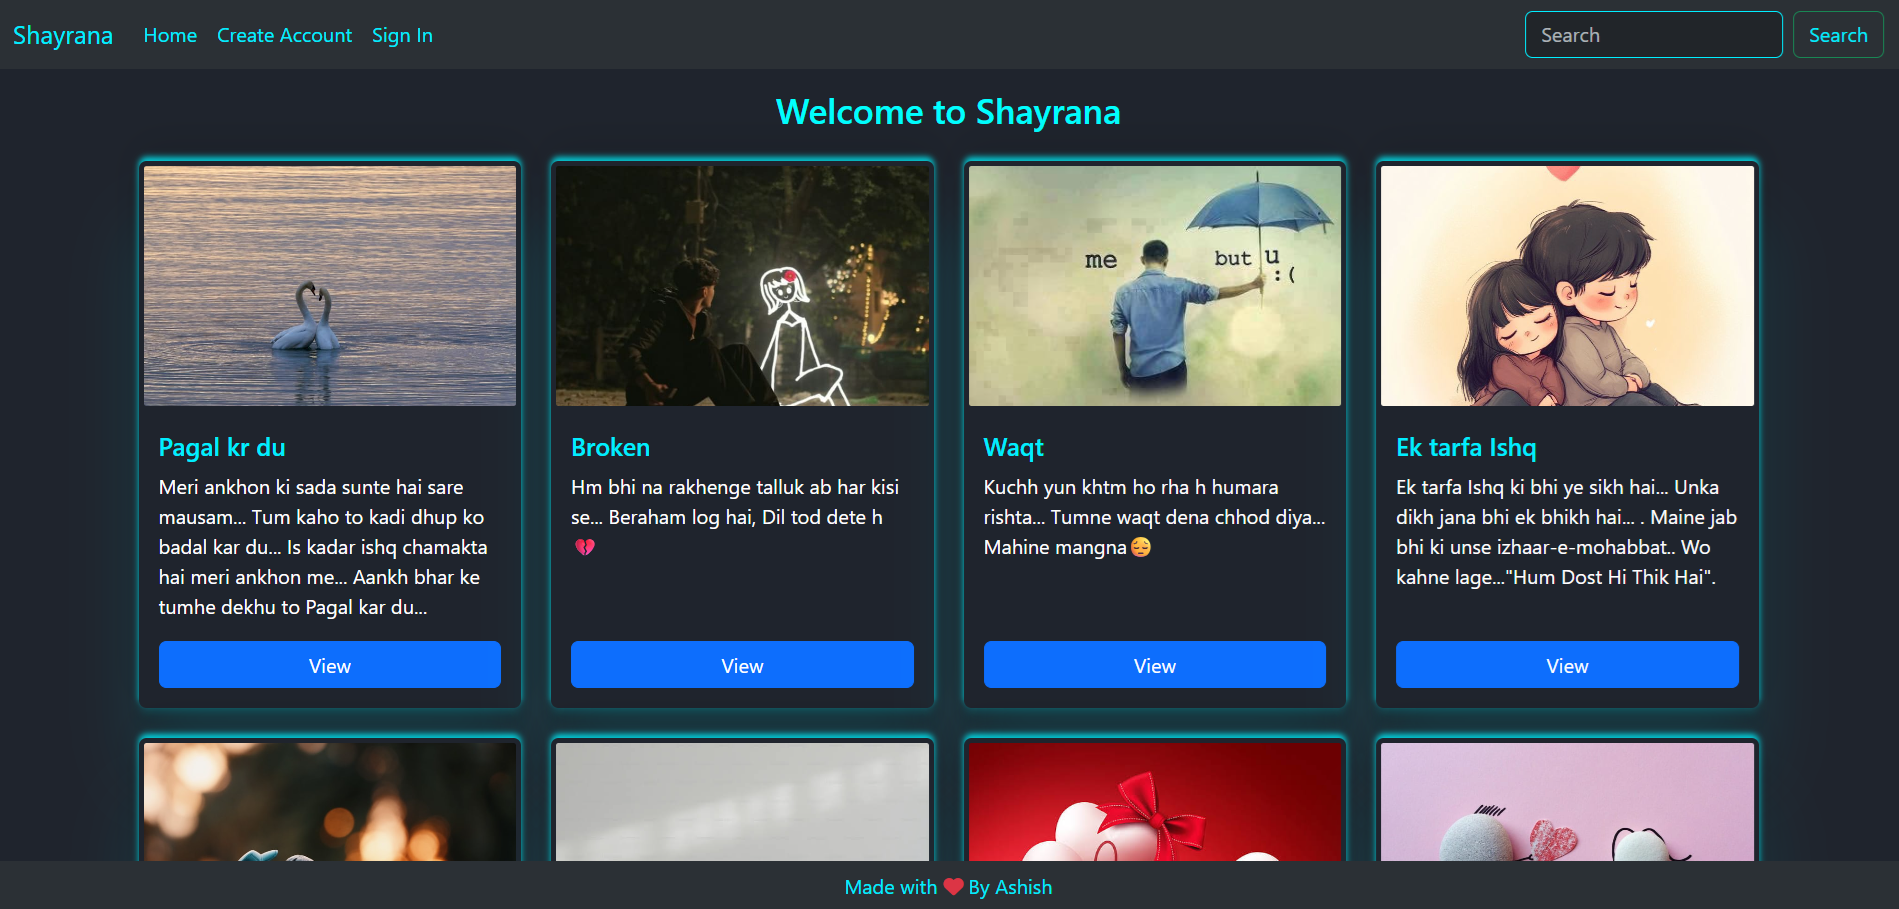
Task: Click the Kuchh yun khtm shayari text
Action: (x=1155, y=517)
